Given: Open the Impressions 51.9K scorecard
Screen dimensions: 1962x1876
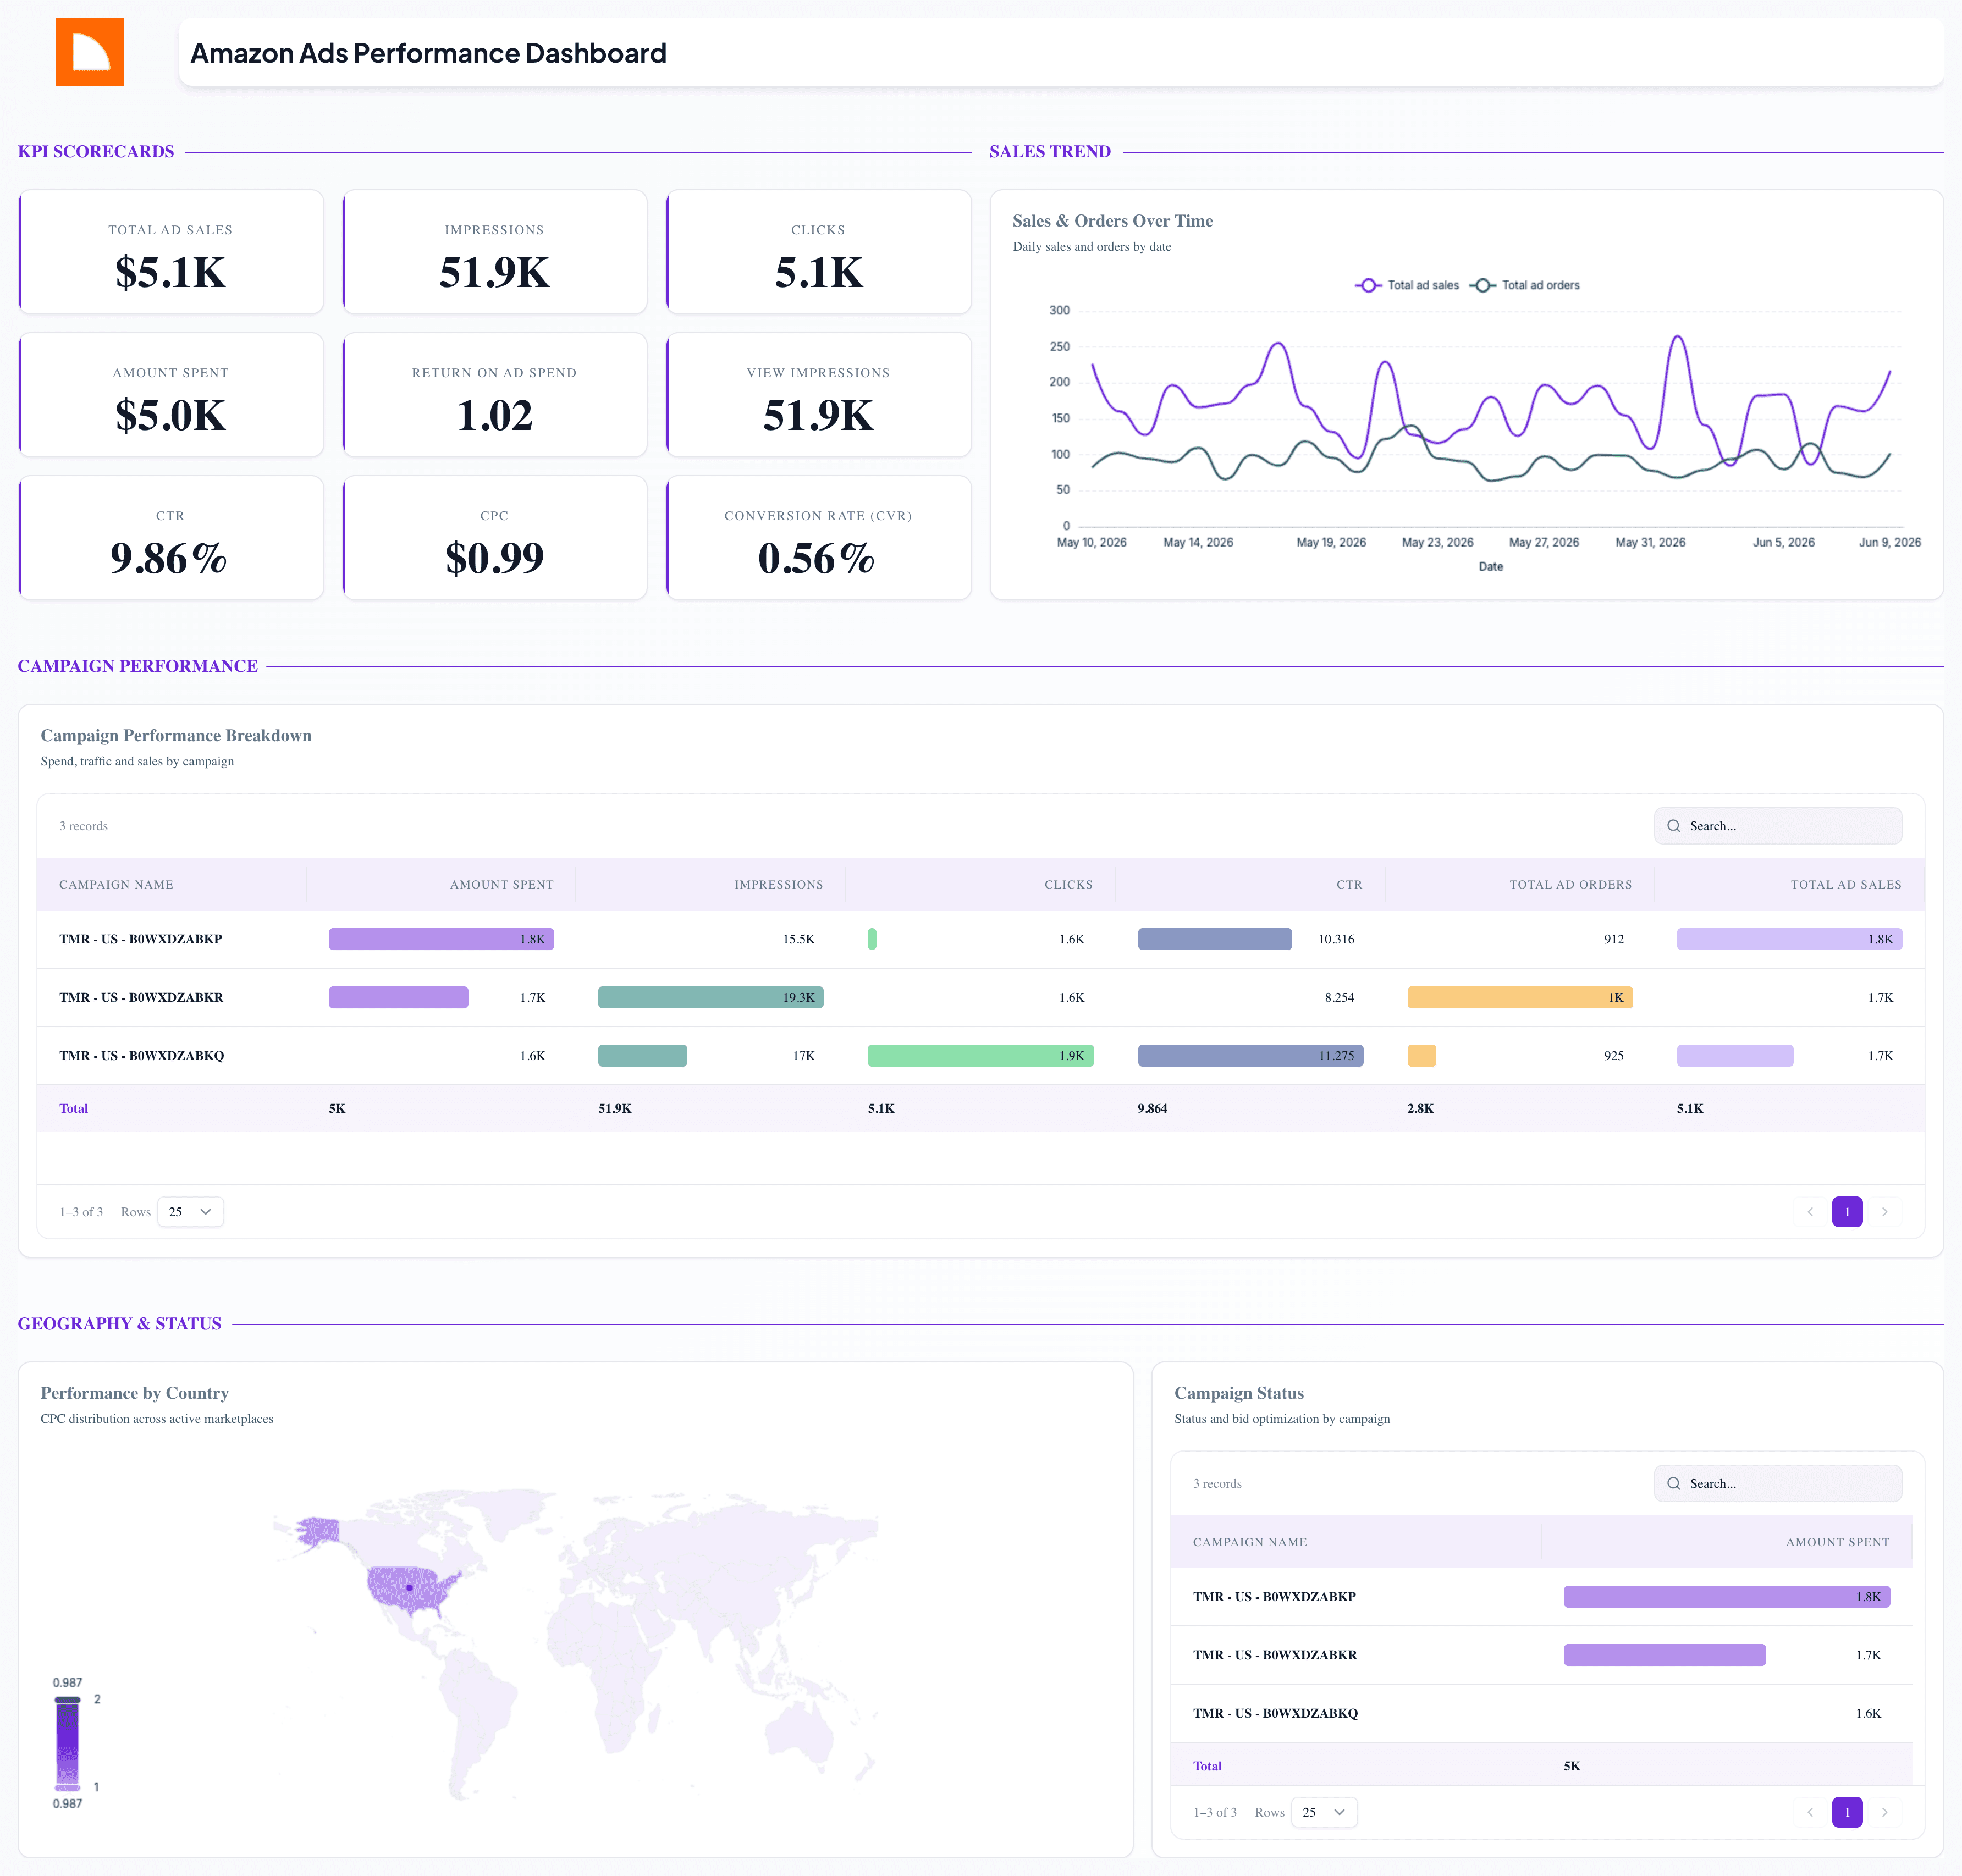Looking at the screenshot, I should pos(495,252).
